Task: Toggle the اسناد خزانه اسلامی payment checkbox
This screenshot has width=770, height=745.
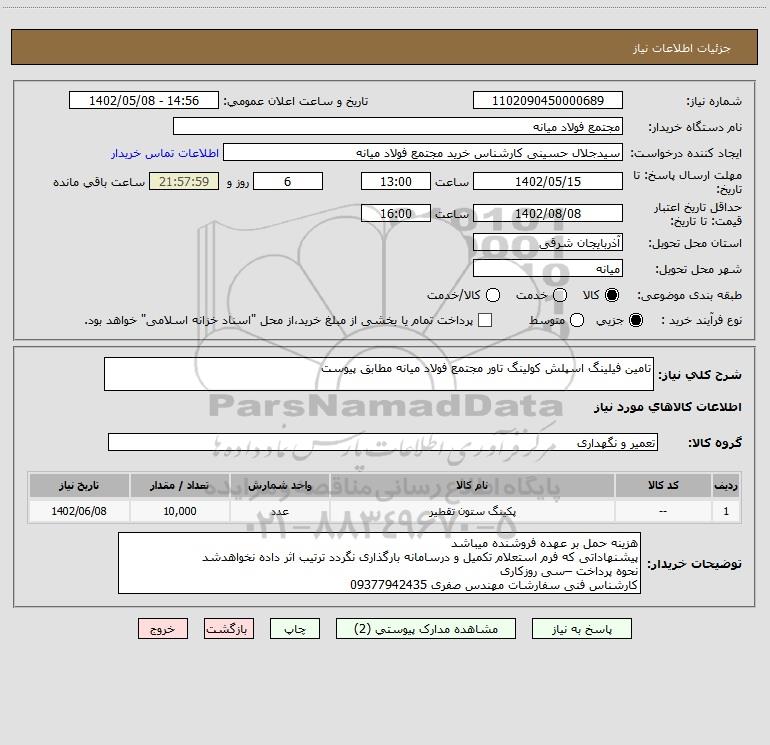Action: click(485, 320)
